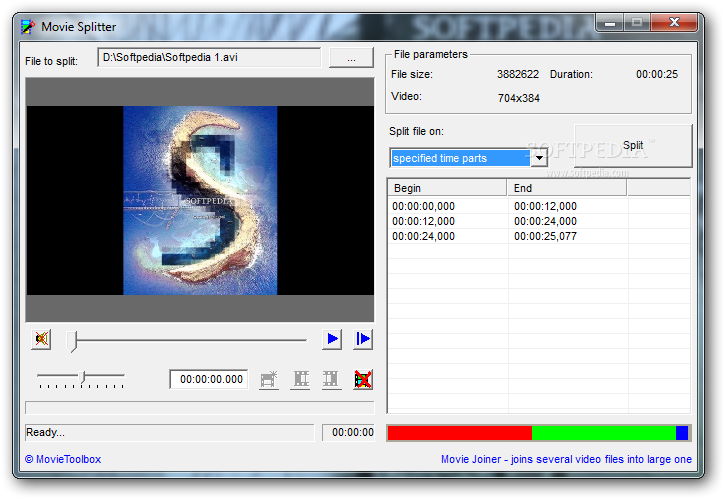Screen dimensions: 725x499
Task: Click the 00:00:00.000 time position field
Action: click(x=209, y=379)
